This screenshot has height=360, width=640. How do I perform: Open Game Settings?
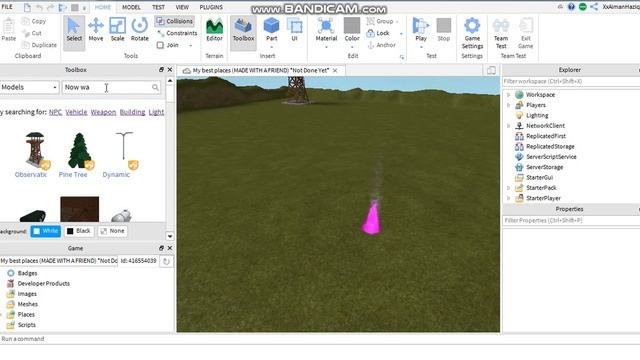coord(472,33)
